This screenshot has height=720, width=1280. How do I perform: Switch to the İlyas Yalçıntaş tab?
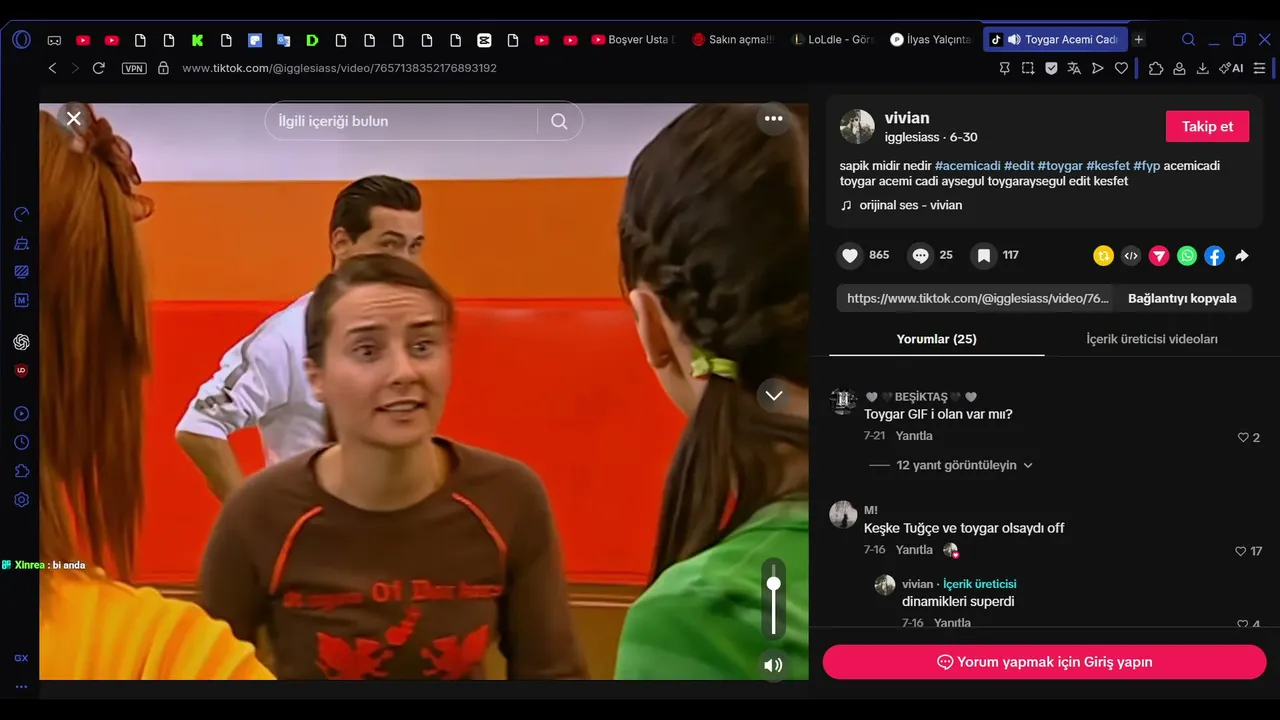coord(932,40)
